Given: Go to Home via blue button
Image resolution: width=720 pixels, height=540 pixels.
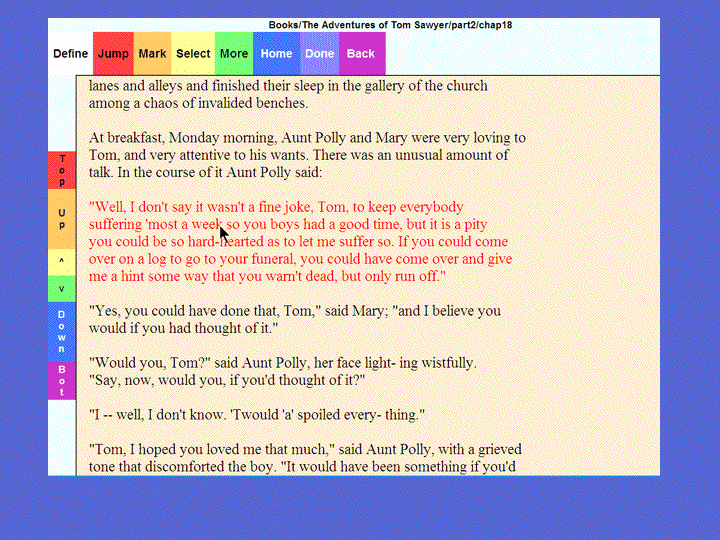Looking at the screenshot, I should (276, 54).
